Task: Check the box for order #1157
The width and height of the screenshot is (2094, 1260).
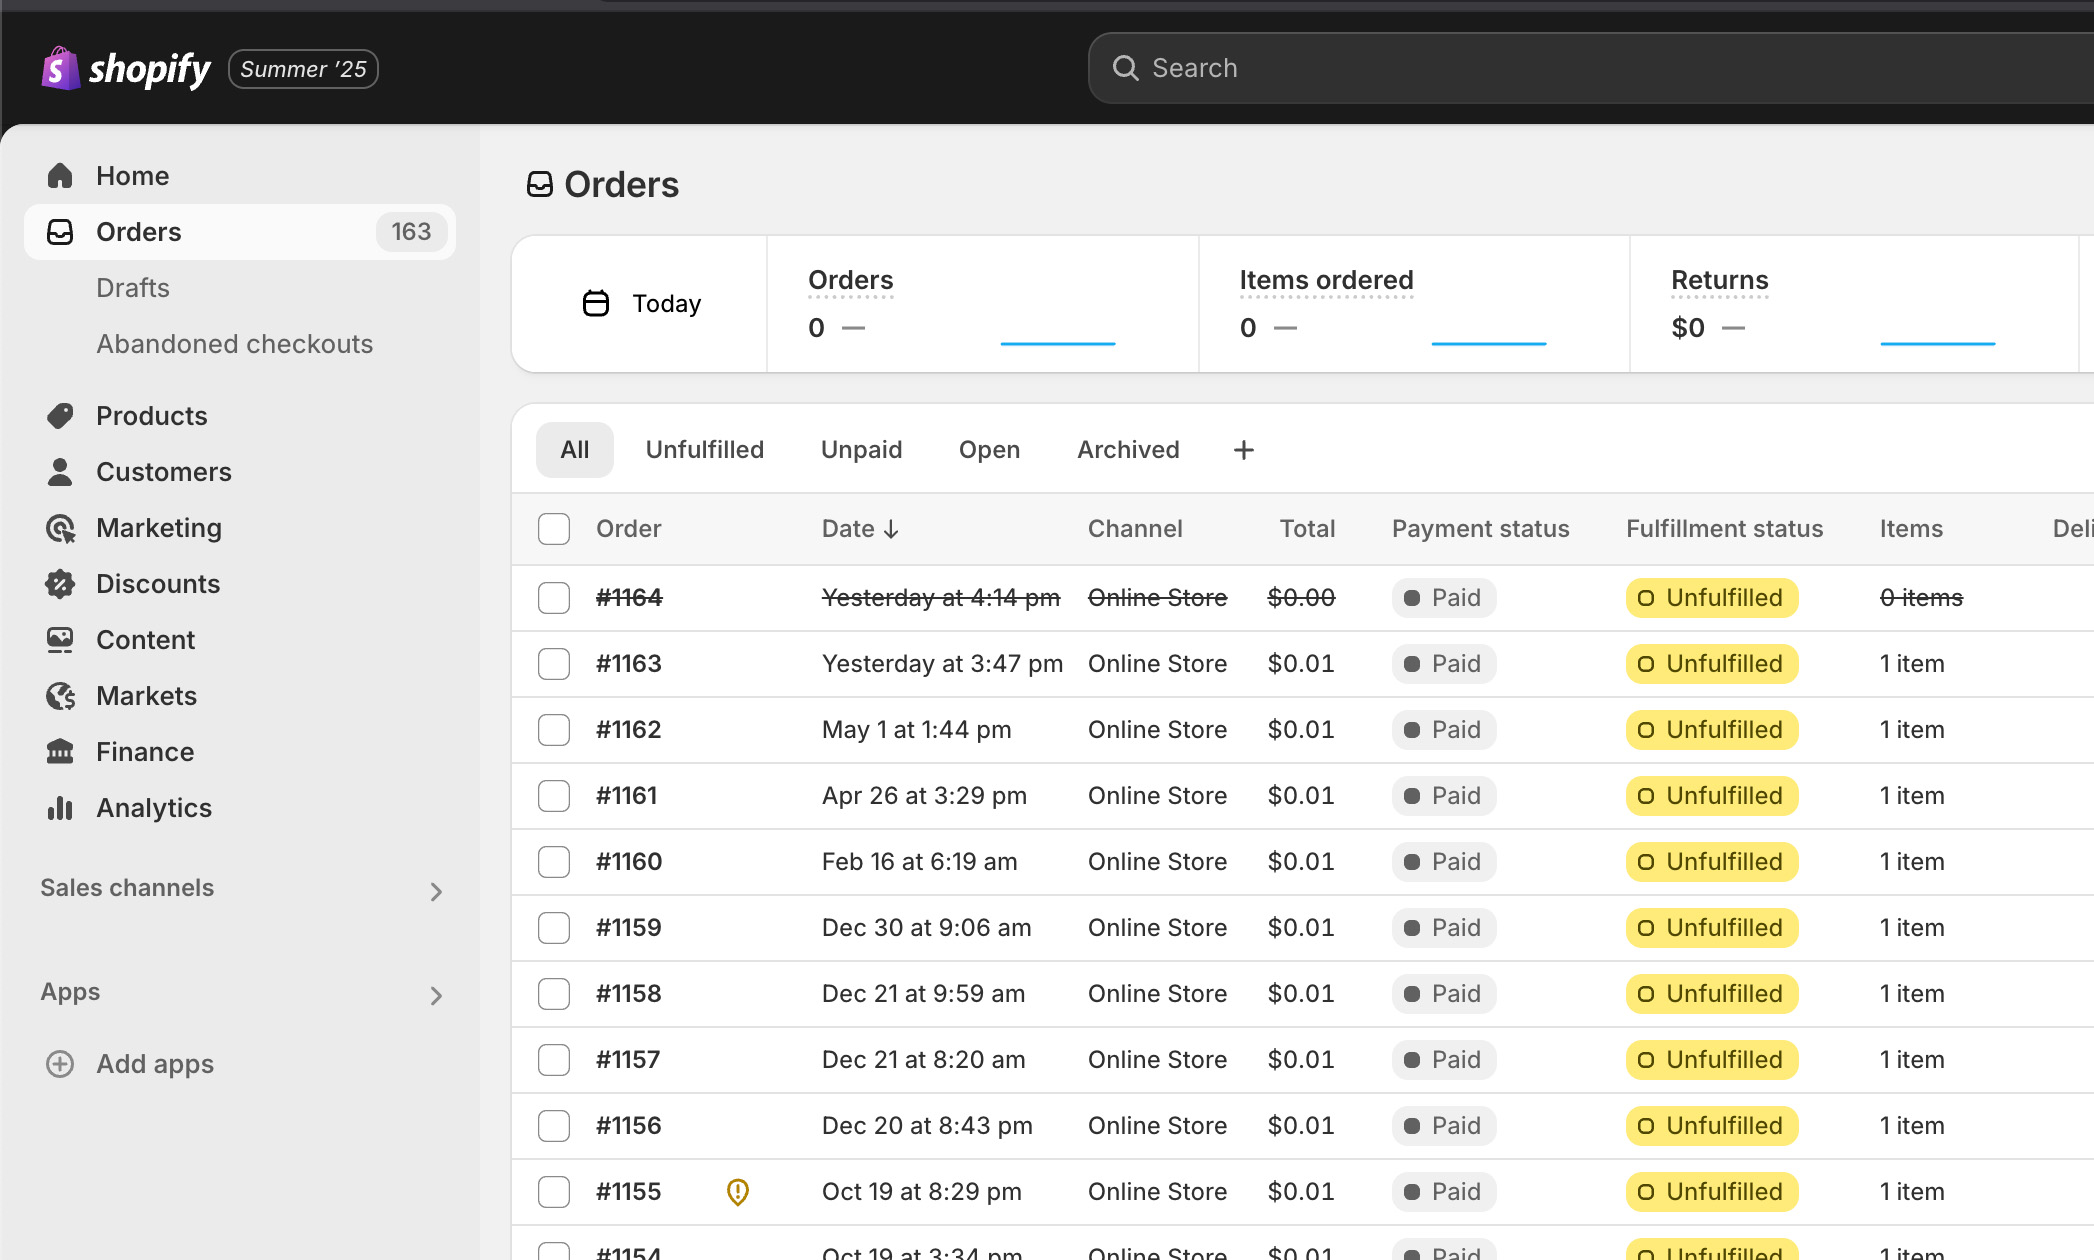Action: 554,1060
